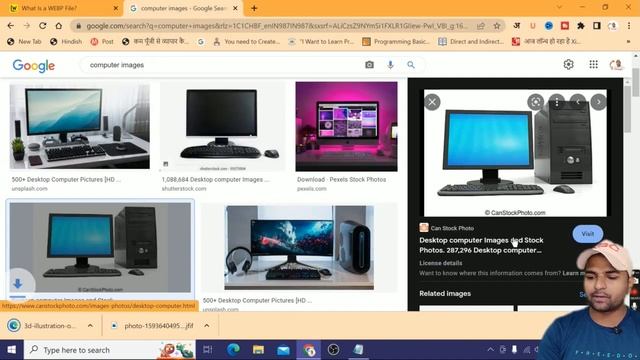This screenshot has height=360, width=640.
Task: Start voice search with microphone icon
Action: coord(390,65)
